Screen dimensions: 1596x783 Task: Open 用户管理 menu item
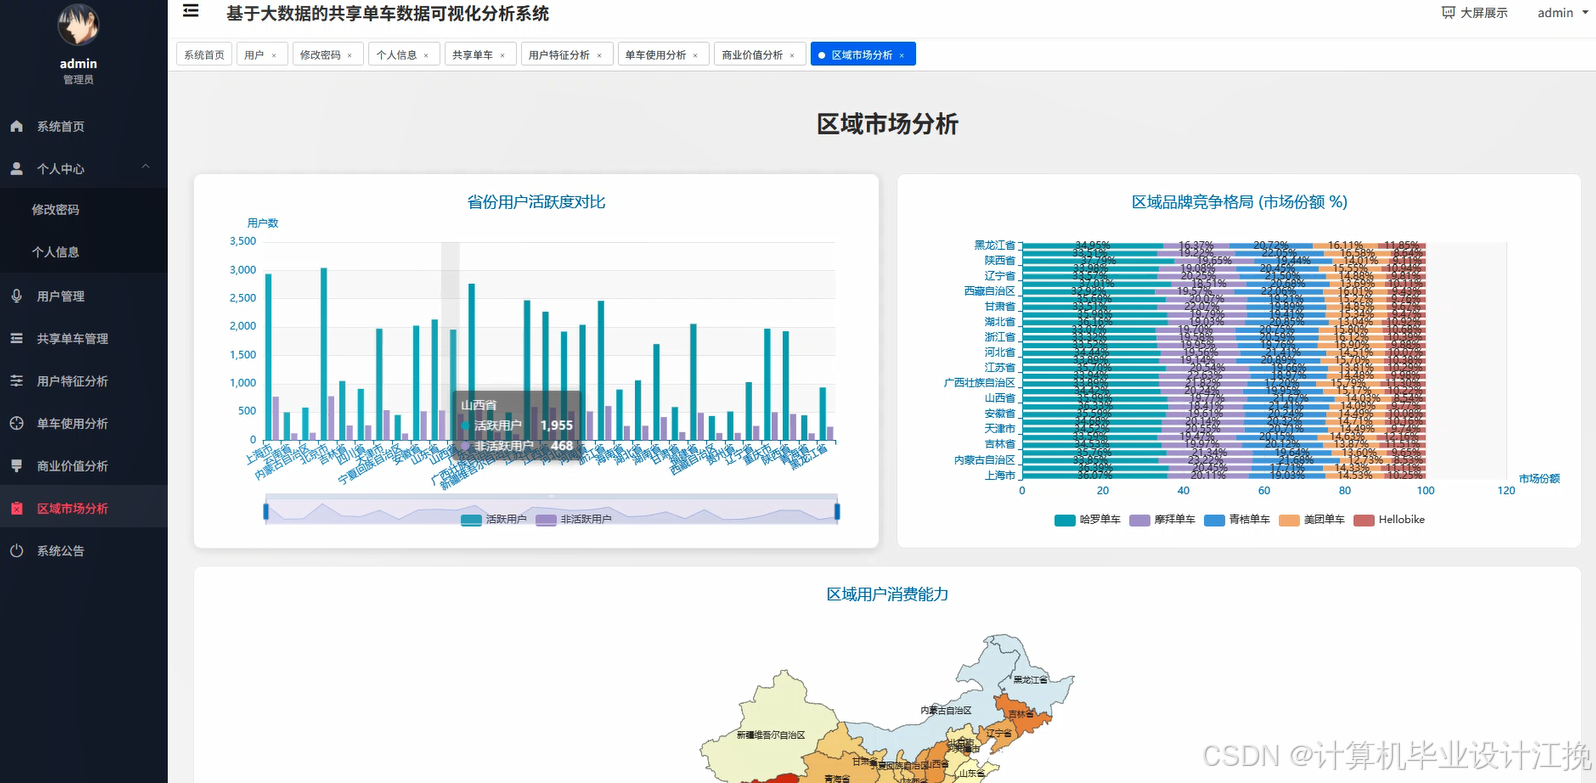[84, 296]
